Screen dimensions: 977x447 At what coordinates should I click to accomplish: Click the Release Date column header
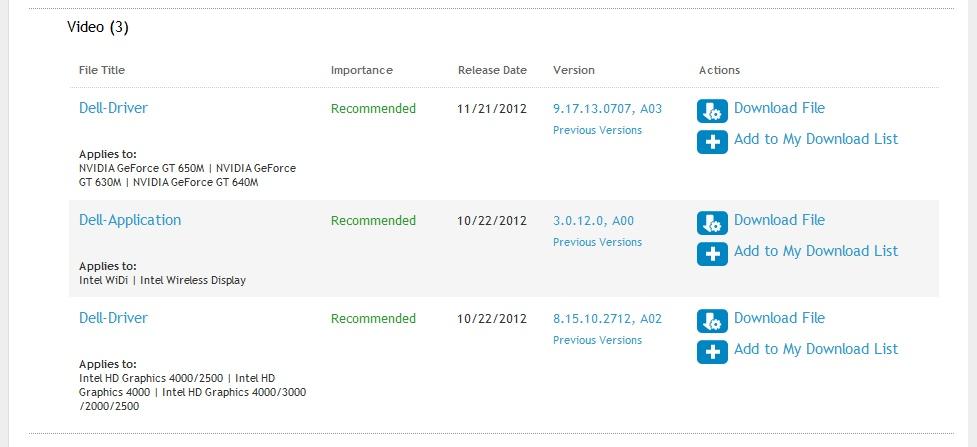[492, 70]
